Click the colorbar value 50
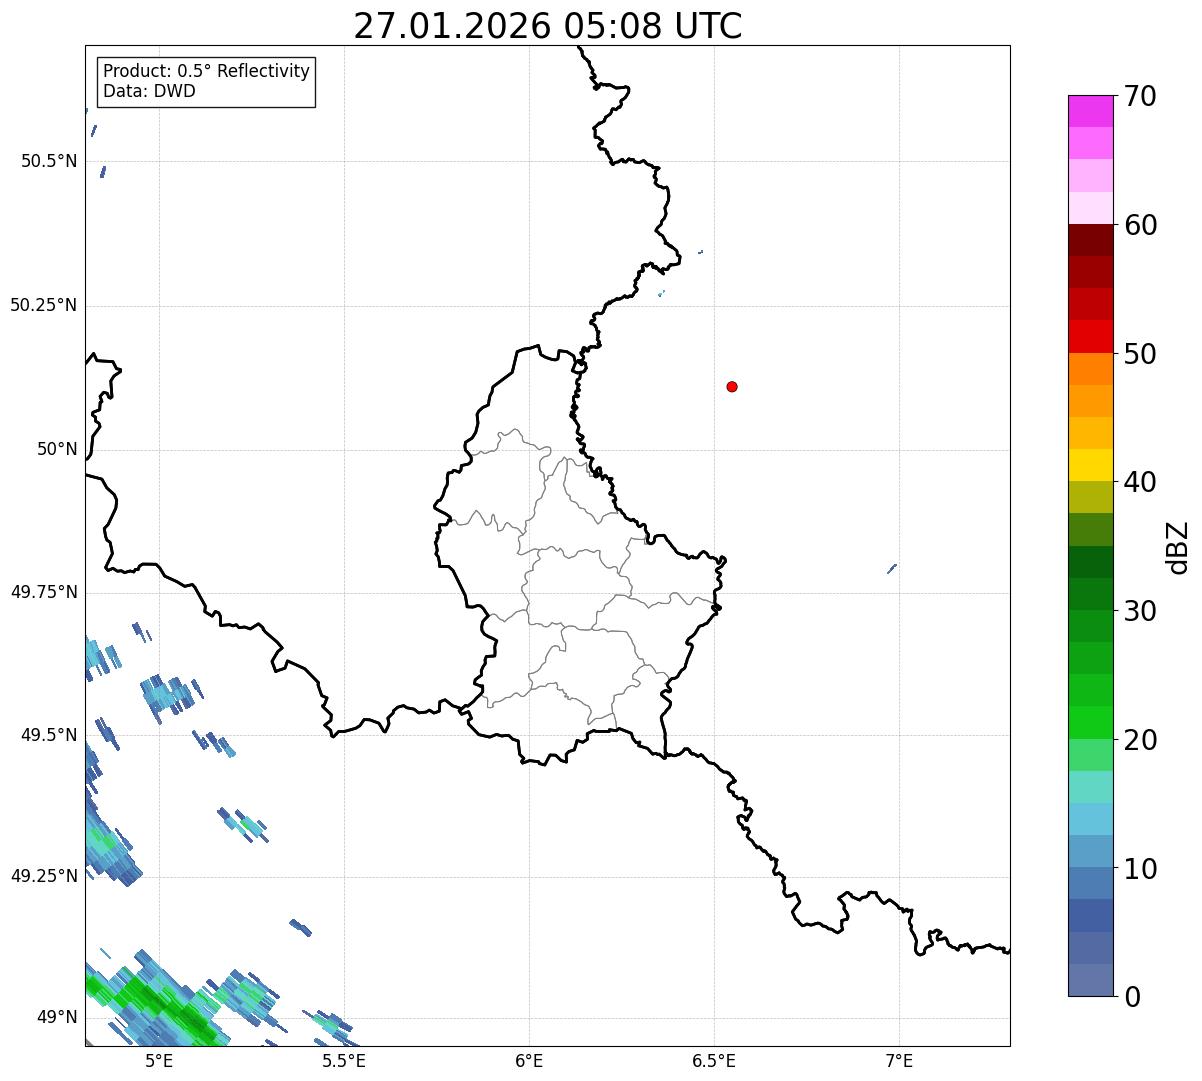This screenshot has height=1081, width=1202. 1140,354
